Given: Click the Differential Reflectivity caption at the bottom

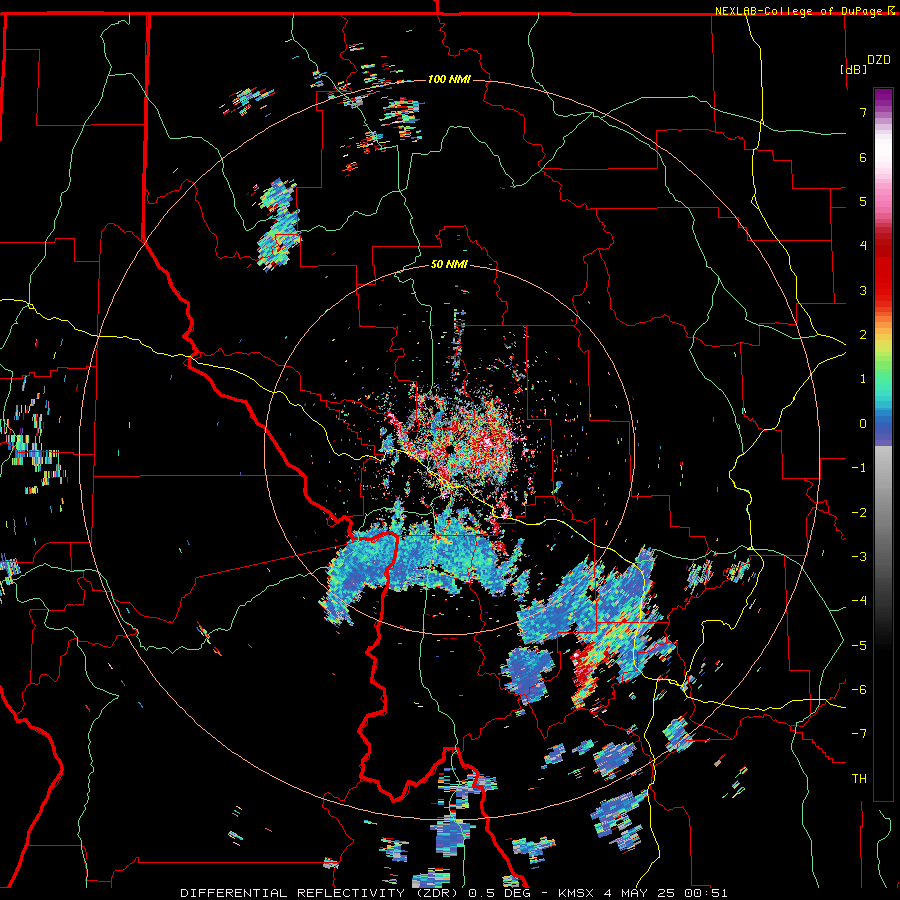Looking at the screenshot, I should [454, 893].
